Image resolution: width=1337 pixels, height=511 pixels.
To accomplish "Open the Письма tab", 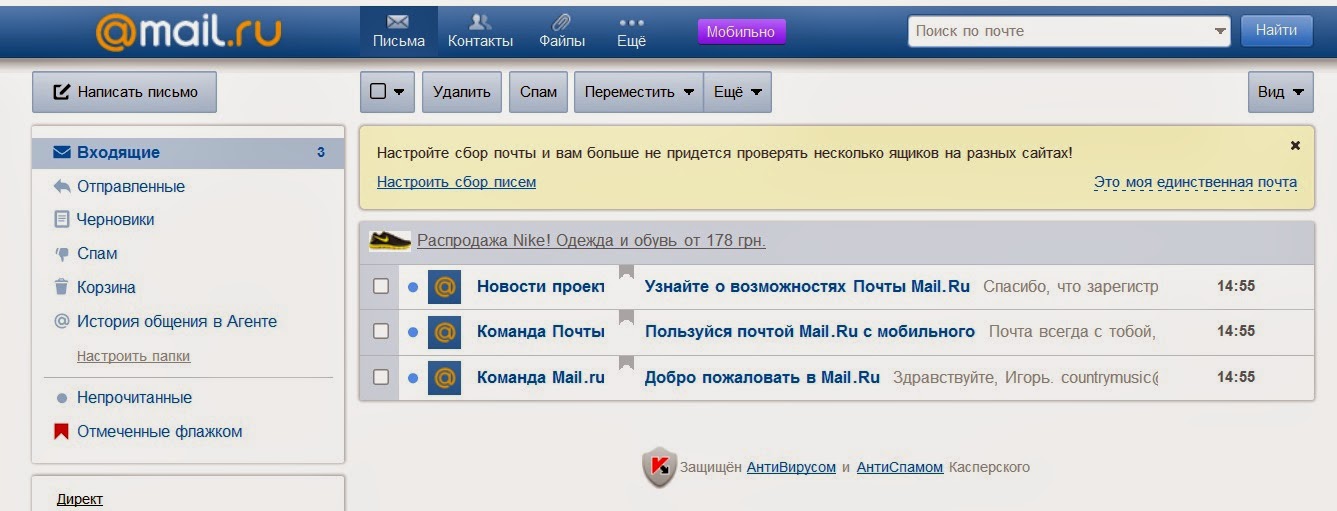I will (398, 31).
